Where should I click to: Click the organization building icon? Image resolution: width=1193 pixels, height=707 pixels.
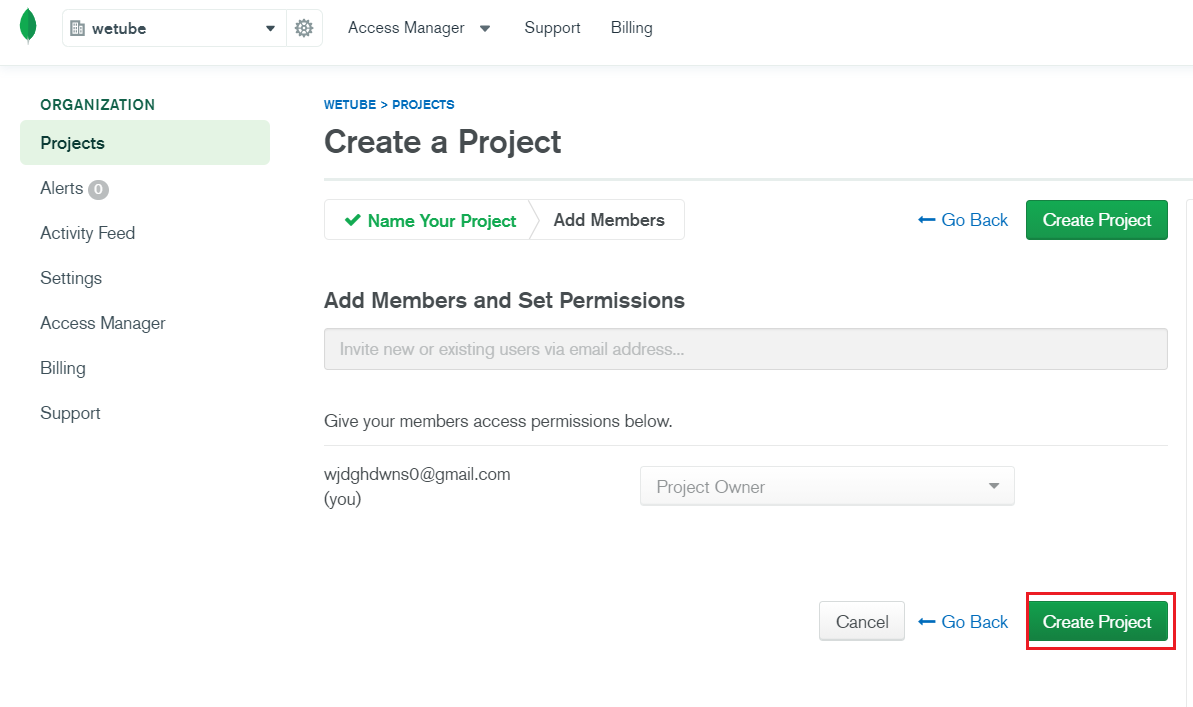coord(78,28)
